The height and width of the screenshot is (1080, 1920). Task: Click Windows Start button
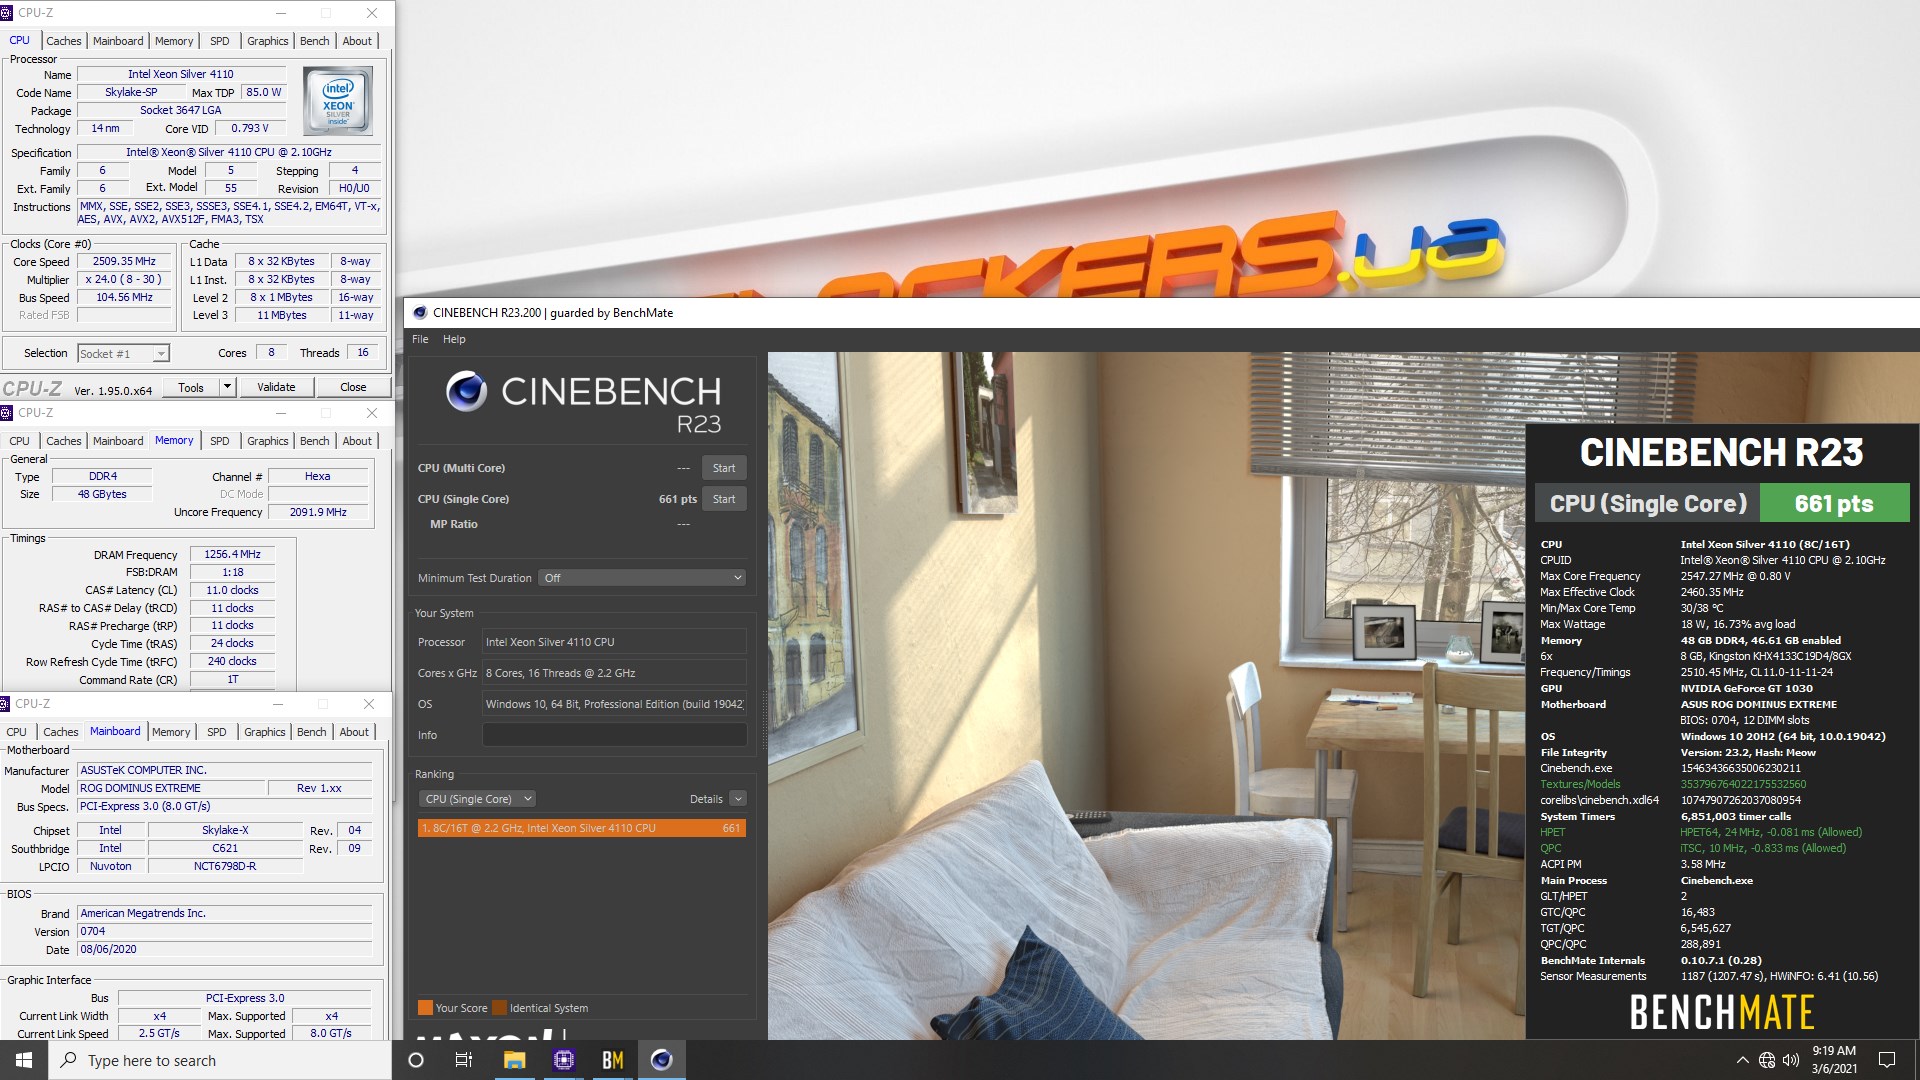(x=24, y=1060)
